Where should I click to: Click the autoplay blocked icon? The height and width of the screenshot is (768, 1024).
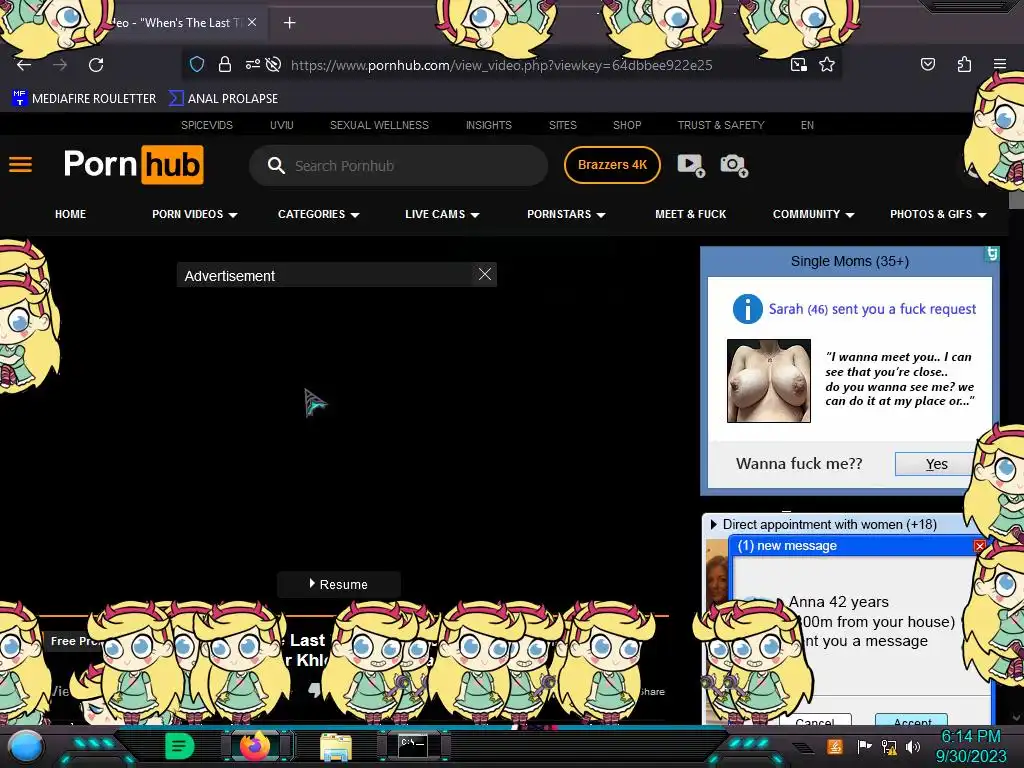[274, 64]
